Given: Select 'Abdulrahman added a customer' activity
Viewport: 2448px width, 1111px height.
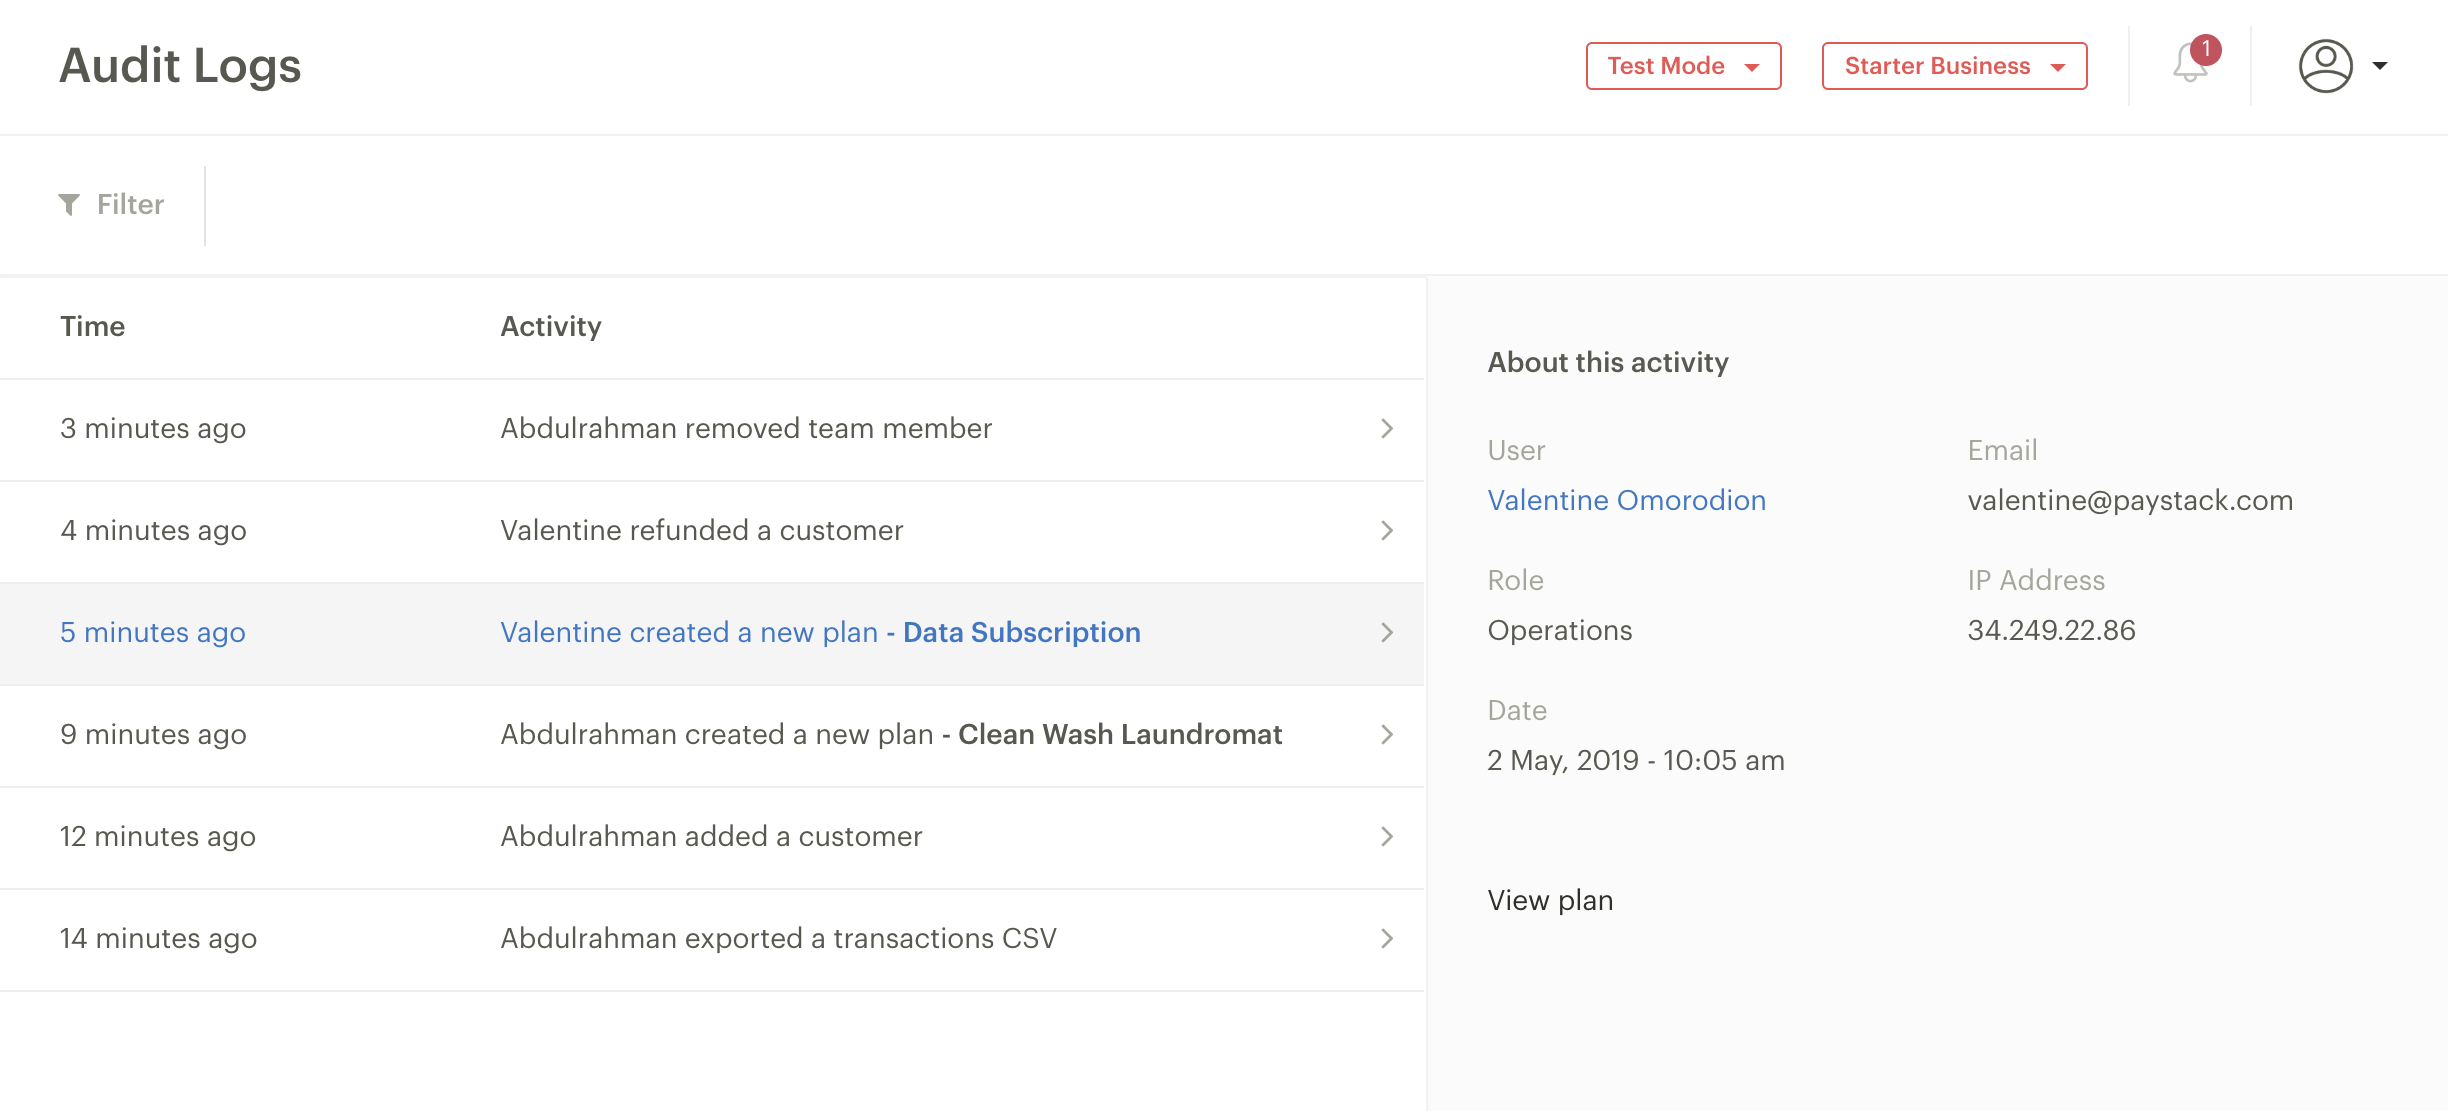Looking at the screenshot, I should click(x=711, y=837).
